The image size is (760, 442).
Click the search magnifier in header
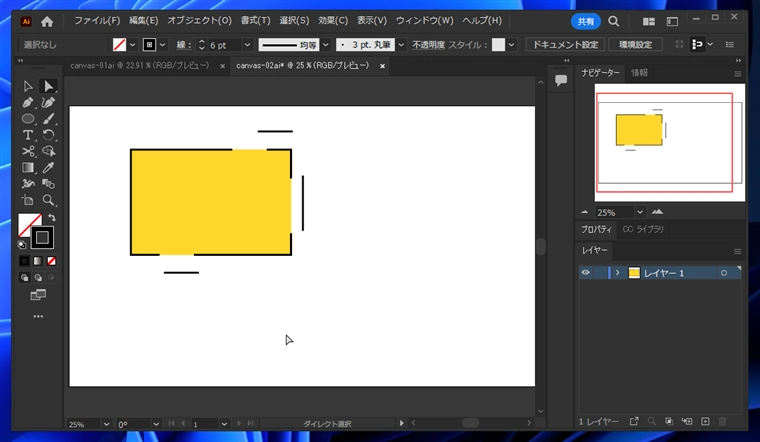pyautogui.click(x=614, y=21)
